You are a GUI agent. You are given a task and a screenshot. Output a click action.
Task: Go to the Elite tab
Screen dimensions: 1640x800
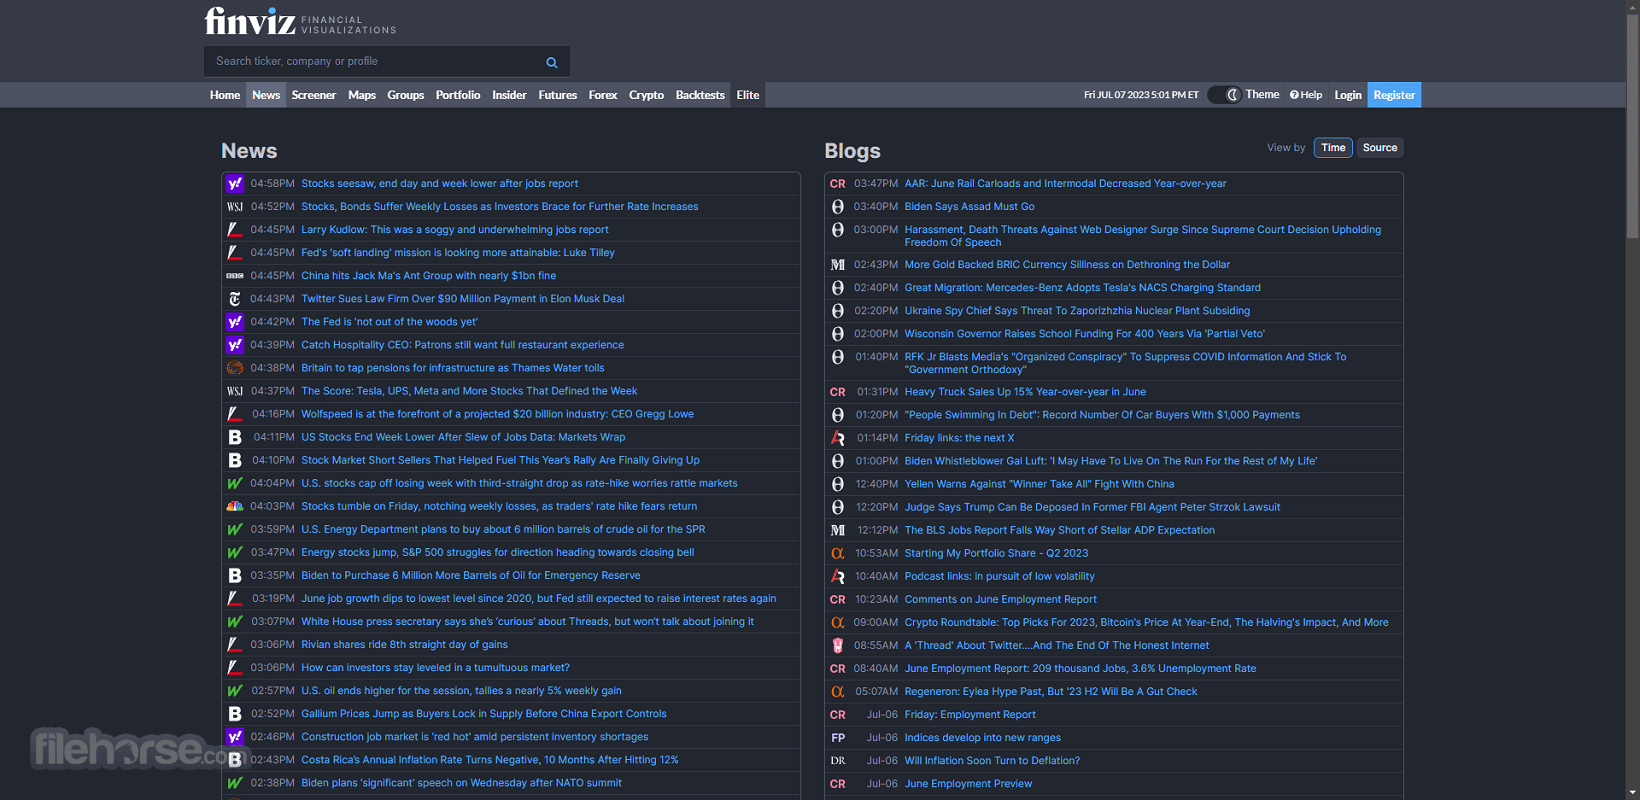pos(748,95)
